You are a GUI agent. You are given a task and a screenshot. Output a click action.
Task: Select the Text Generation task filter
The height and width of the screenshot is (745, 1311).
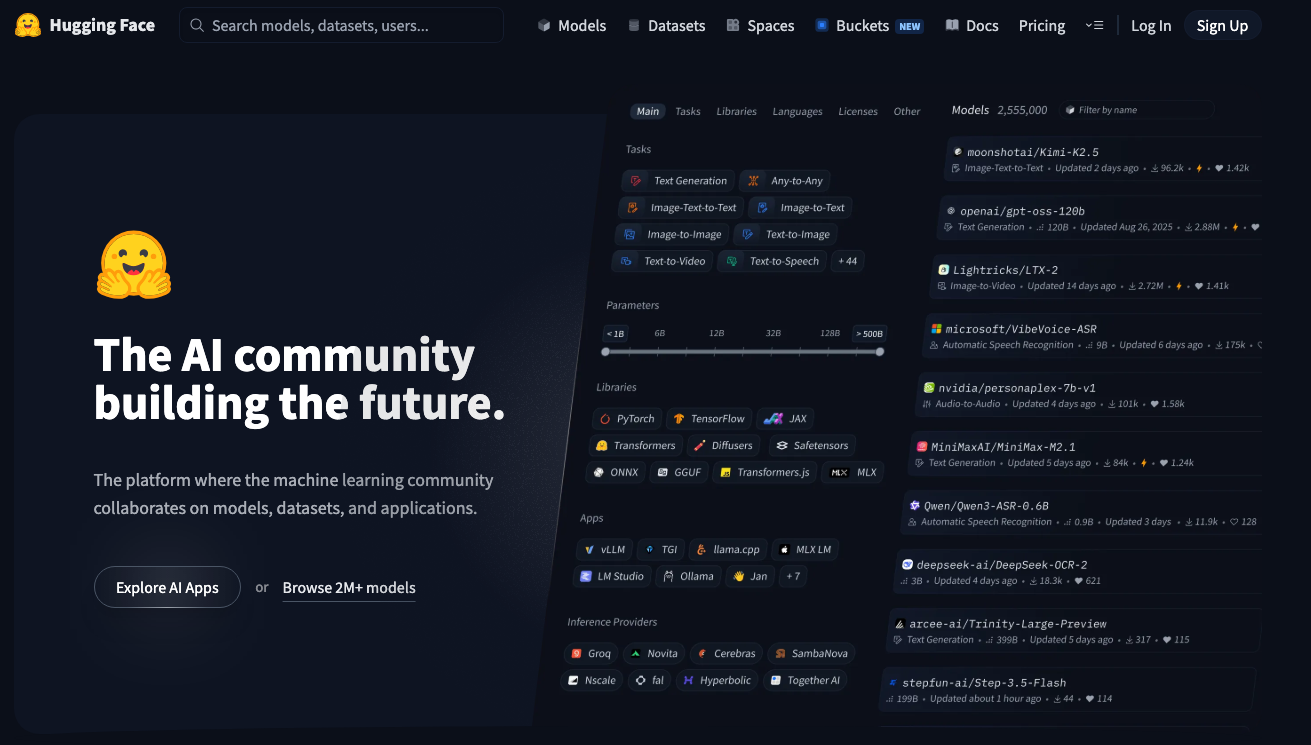pos(679,181)
